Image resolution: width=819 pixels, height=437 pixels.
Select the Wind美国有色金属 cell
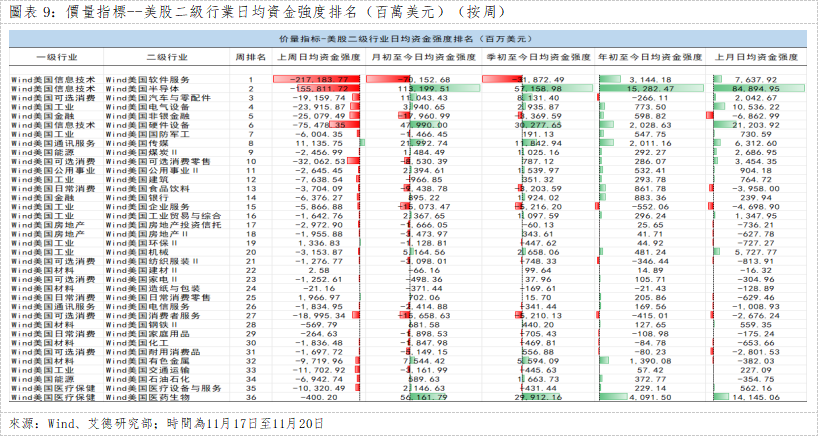point(148,361)
